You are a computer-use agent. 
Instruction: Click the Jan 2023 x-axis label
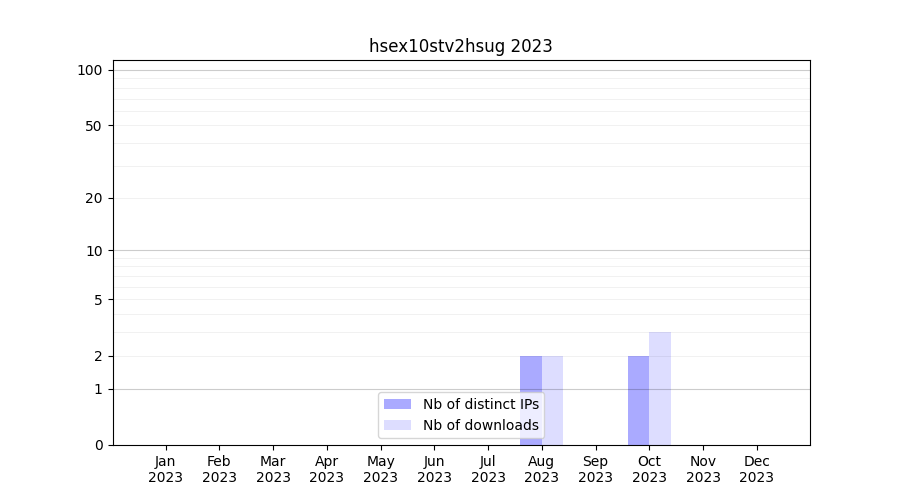(x=165, y=469)
